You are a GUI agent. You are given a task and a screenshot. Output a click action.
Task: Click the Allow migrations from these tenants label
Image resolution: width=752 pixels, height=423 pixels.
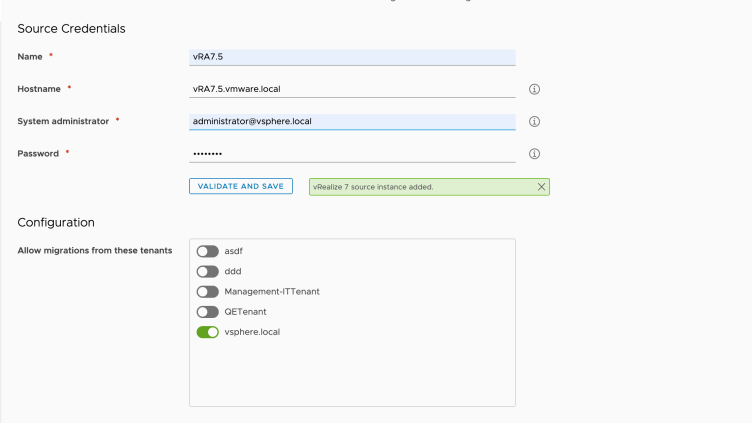click(95, 250)
